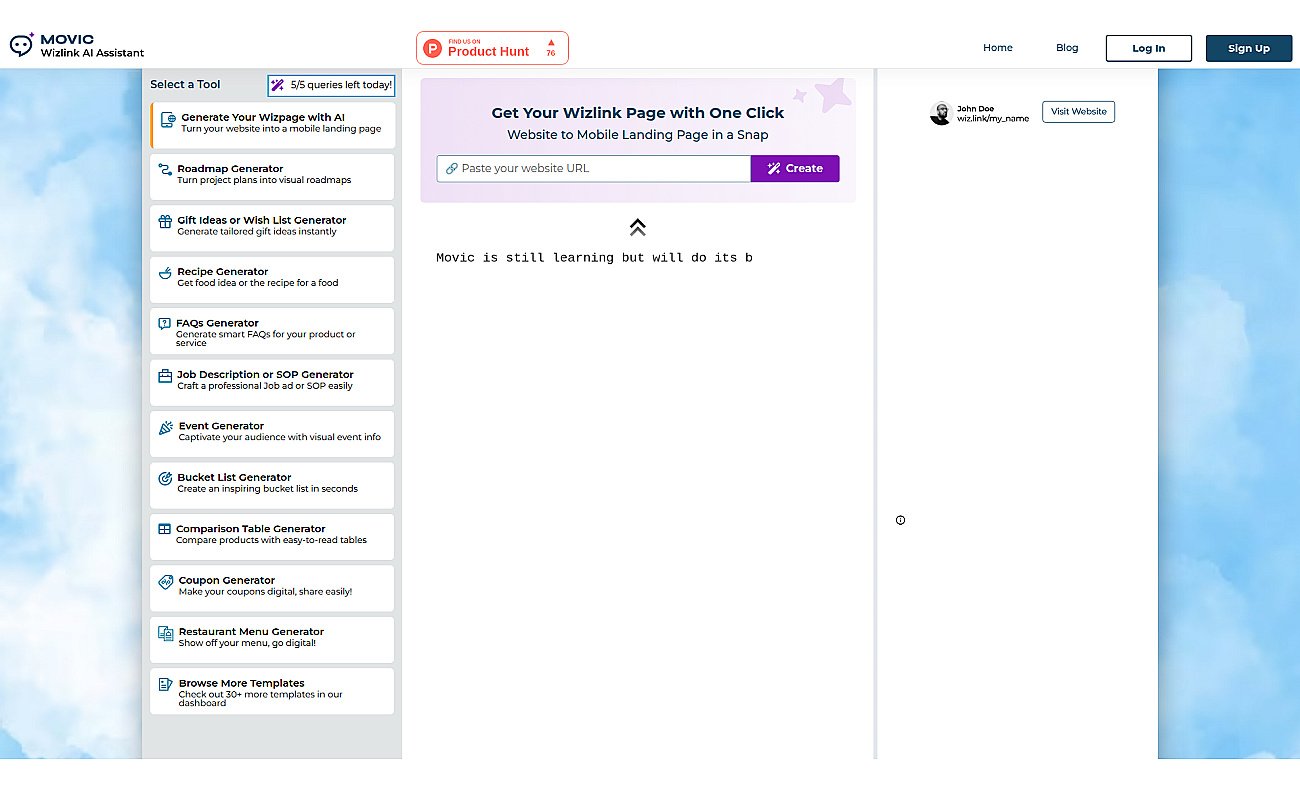Click "Website to Mobile Landing Page in a Snap"
The width and height of the screenshot is (1300, 788).
coord(638,135)
